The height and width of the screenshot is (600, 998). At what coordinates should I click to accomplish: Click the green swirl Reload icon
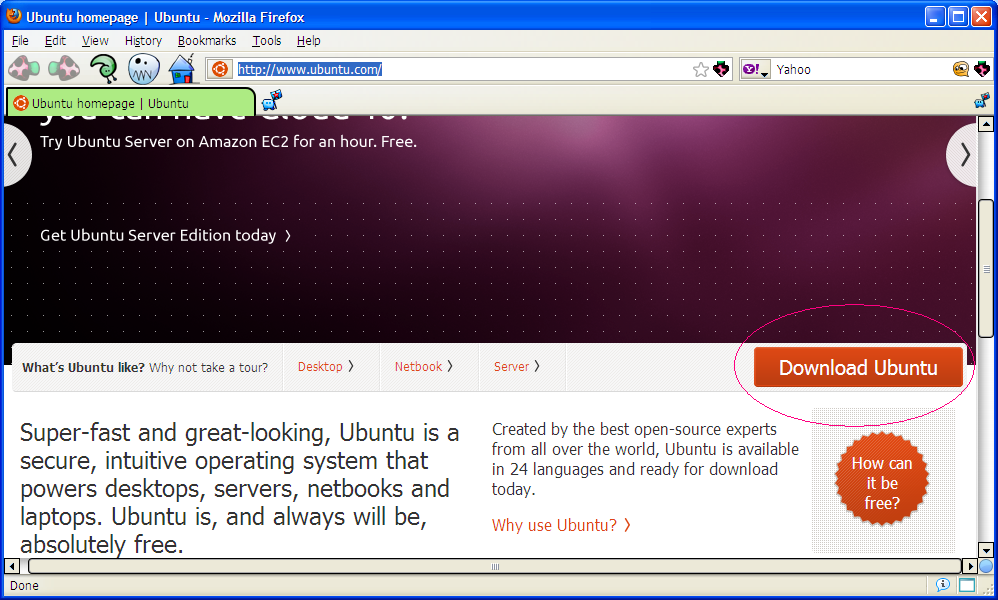tap(103, 69)
